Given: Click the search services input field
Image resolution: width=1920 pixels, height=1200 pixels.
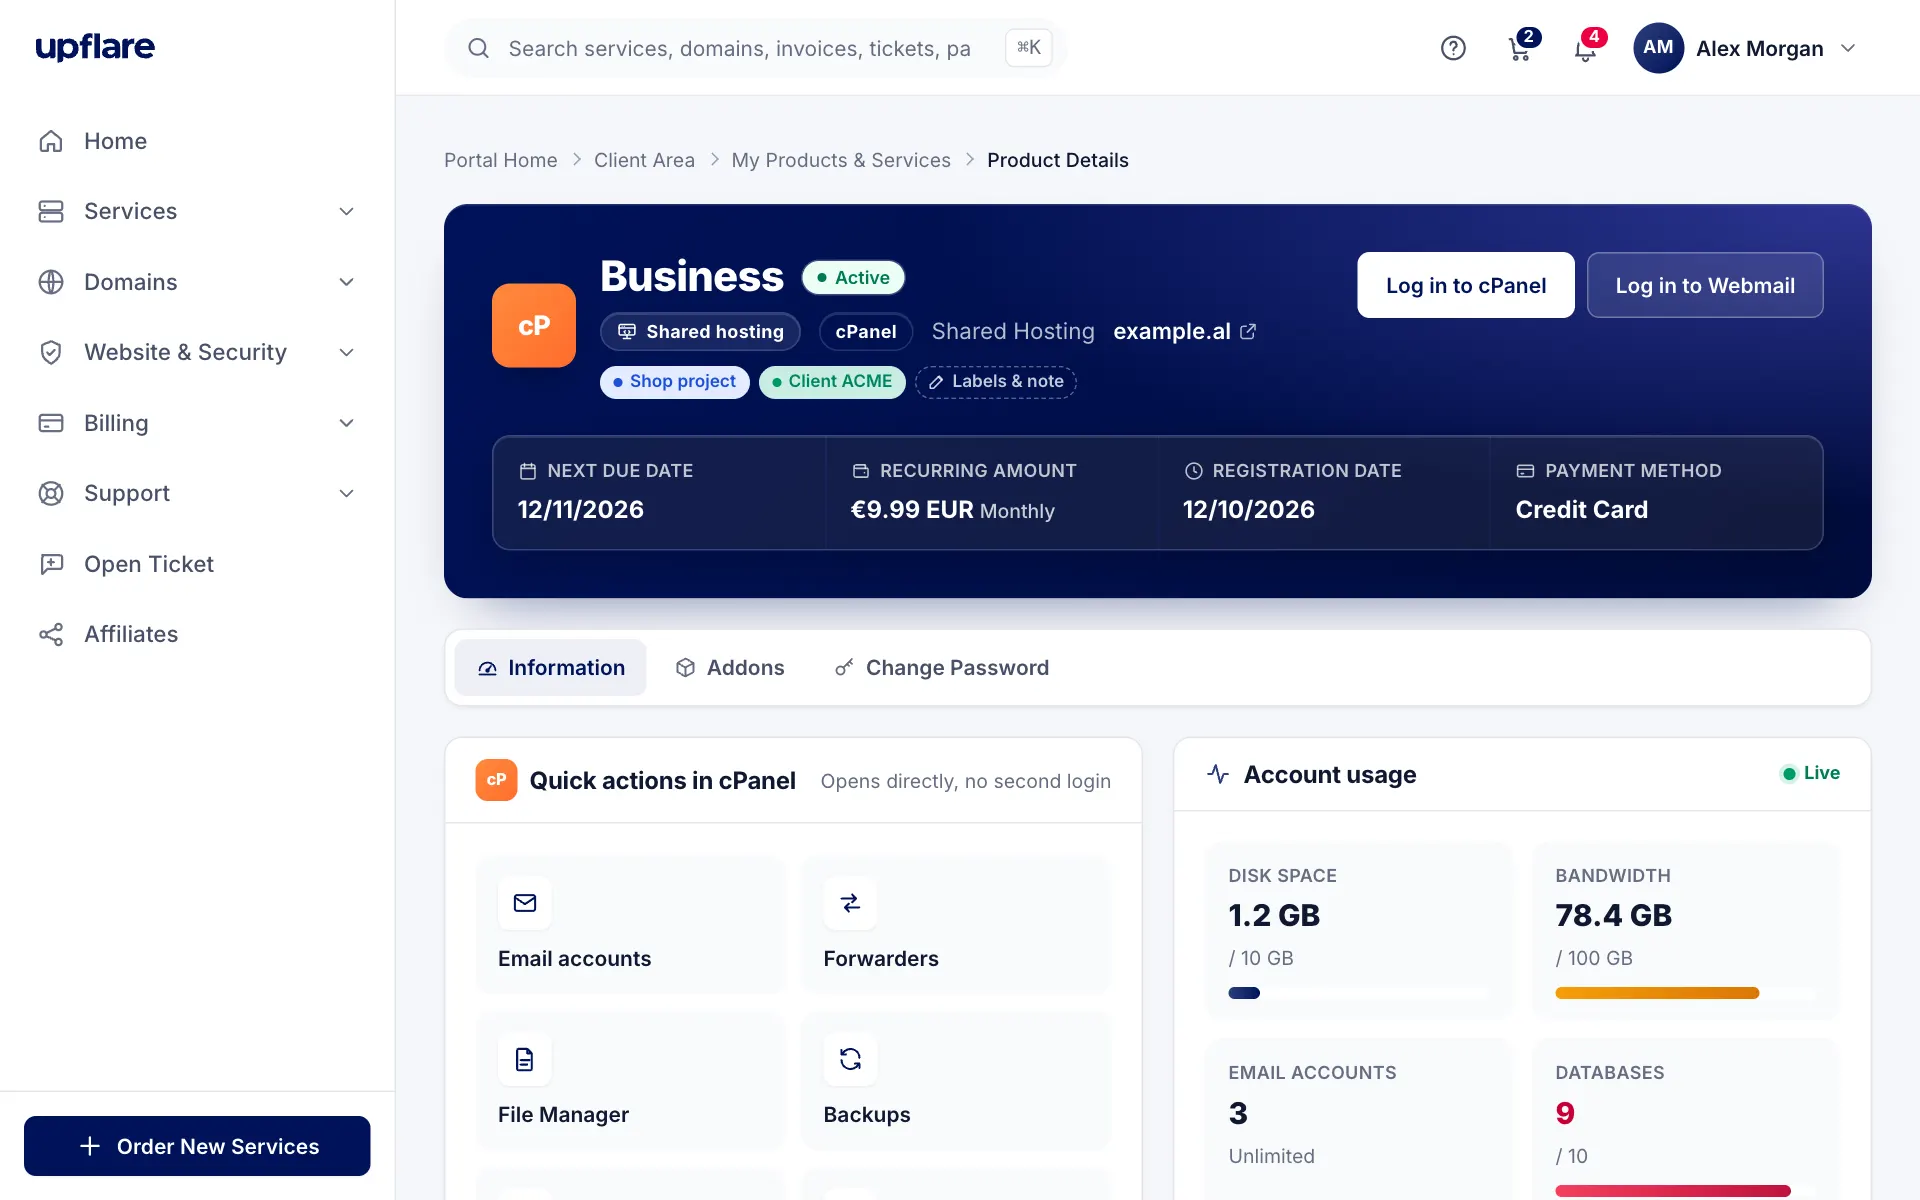Looking at the screenshot, I should click(x=755, y=48).
